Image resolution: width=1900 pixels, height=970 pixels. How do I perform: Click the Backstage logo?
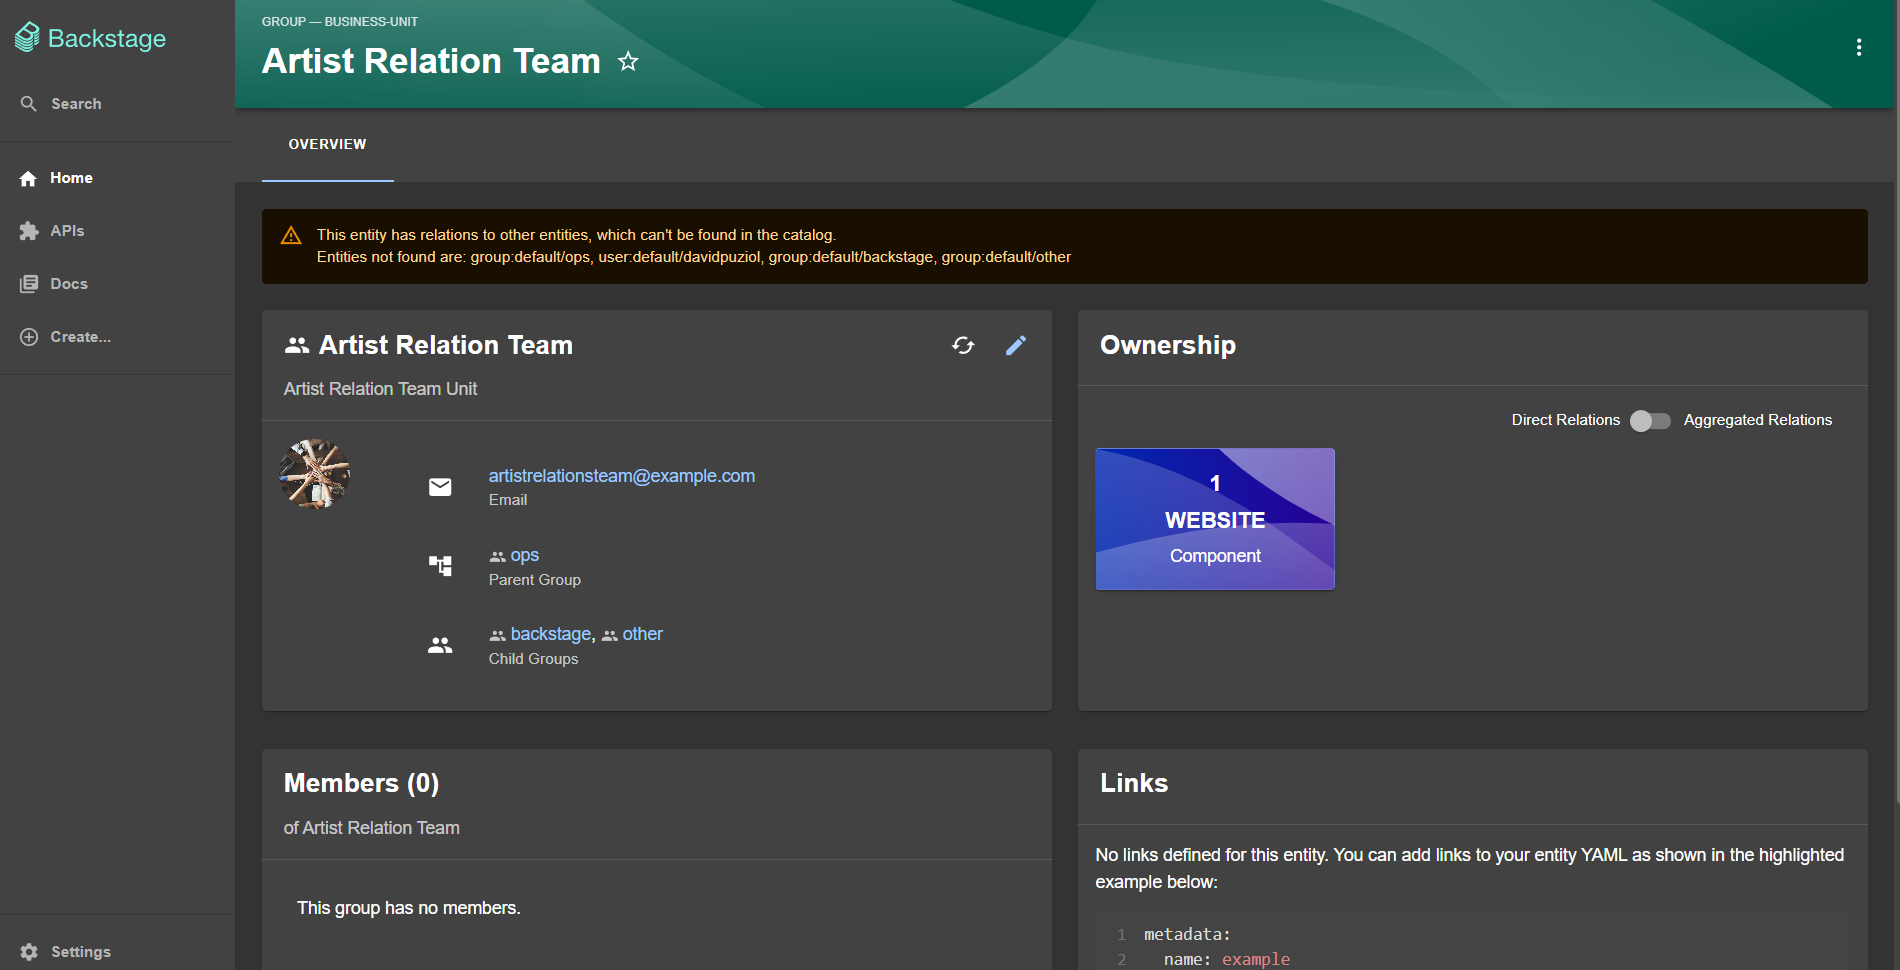(x=91, y=38)
